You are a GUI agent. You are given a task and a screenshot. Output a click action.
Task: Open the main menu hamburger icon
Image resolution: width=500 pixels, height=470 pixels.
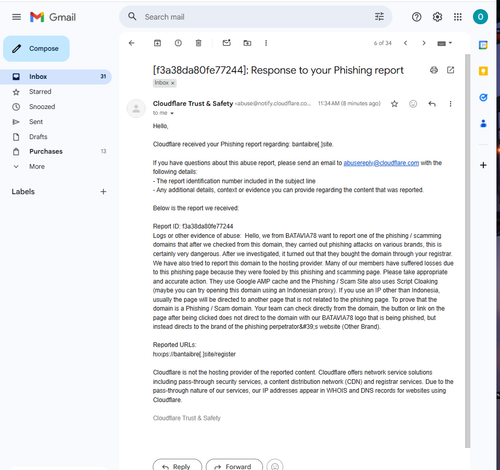click(x=16, y=17)
